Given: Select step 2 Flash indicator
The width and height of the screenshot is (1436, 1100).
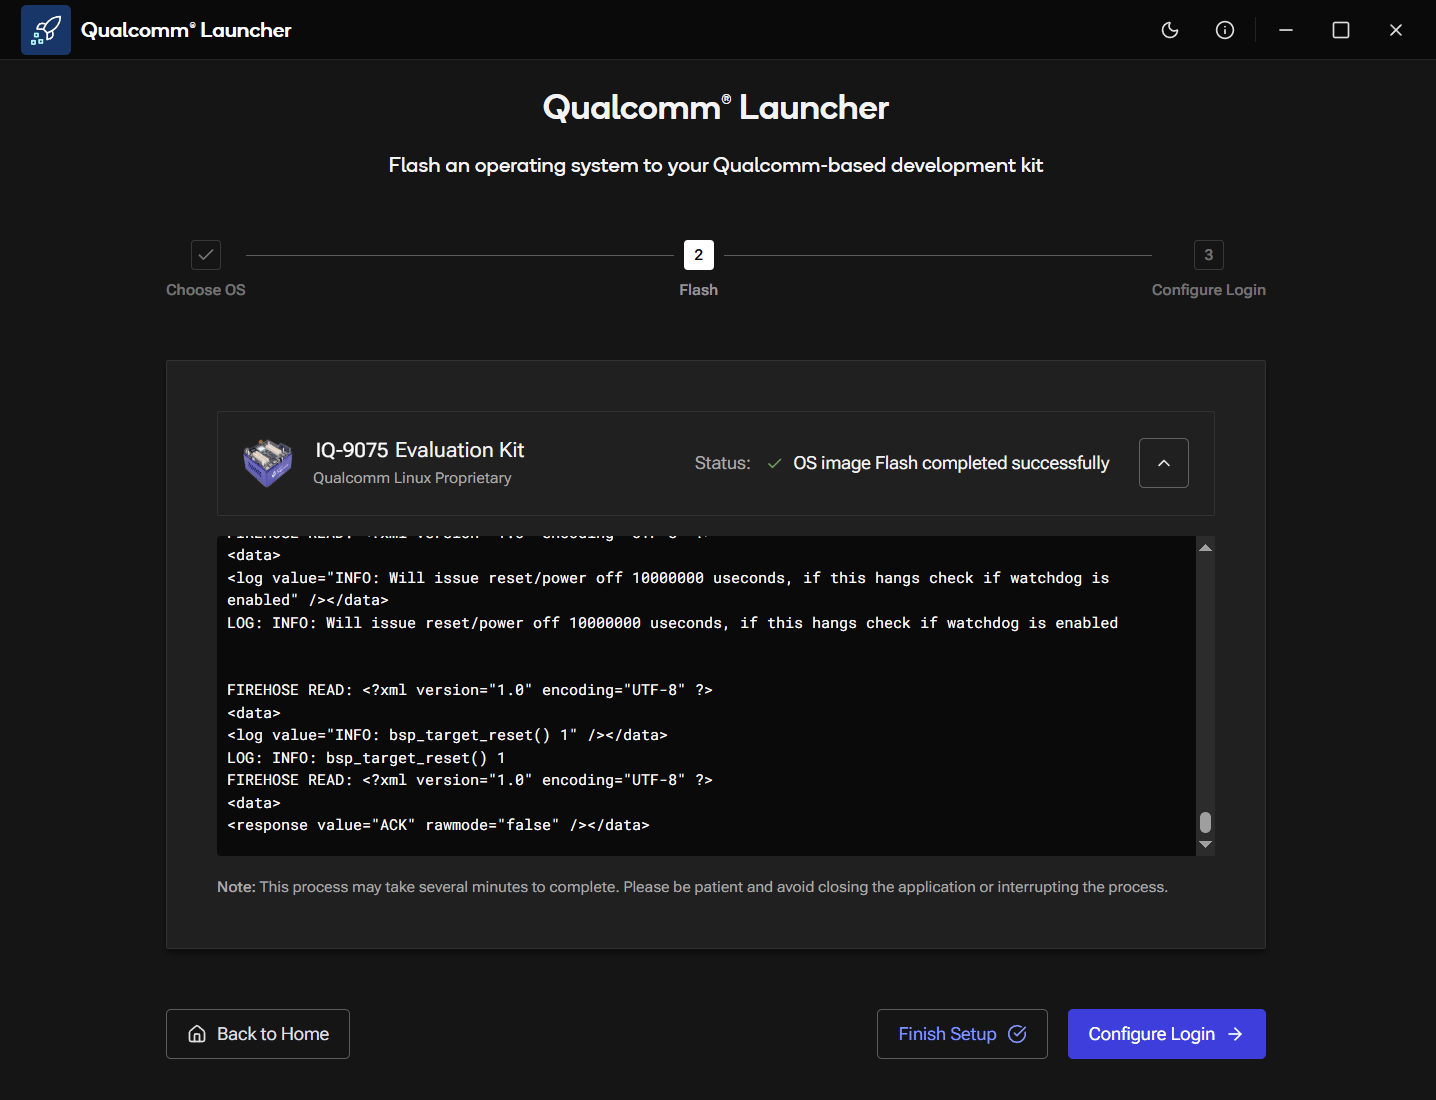Looking at the screenshot, I should point(699,255).
